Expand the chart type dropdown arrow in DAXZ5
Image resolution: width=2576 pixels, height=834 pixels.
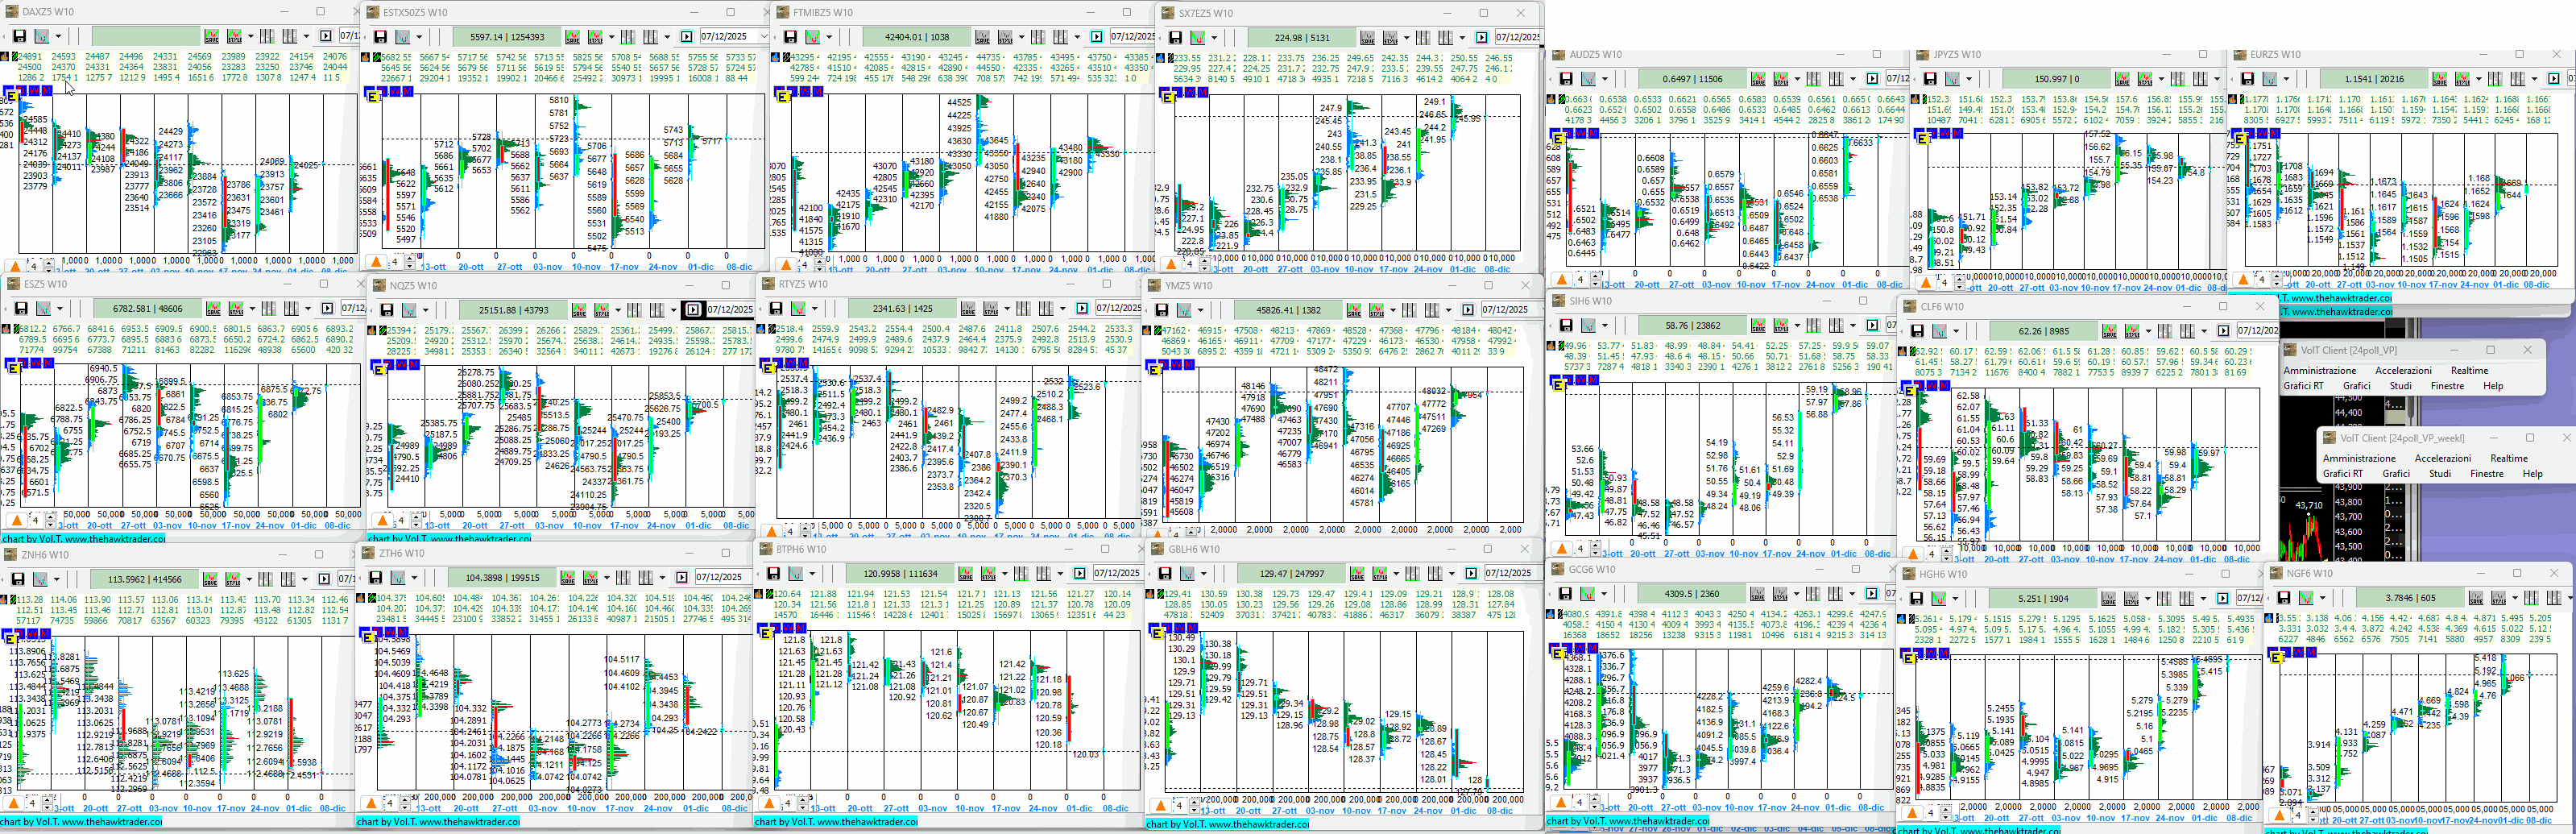click(58, 37)
